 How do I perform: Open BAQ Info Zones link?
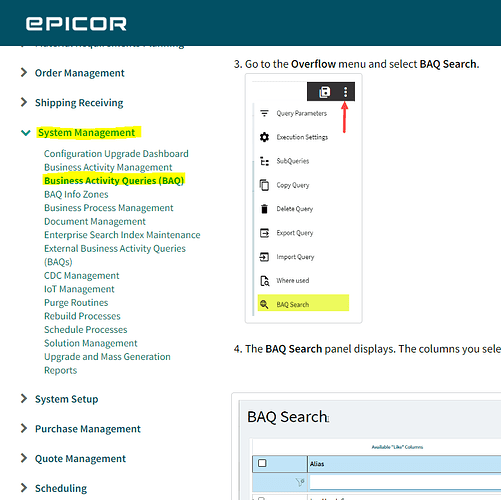click(x=76, y=194)
